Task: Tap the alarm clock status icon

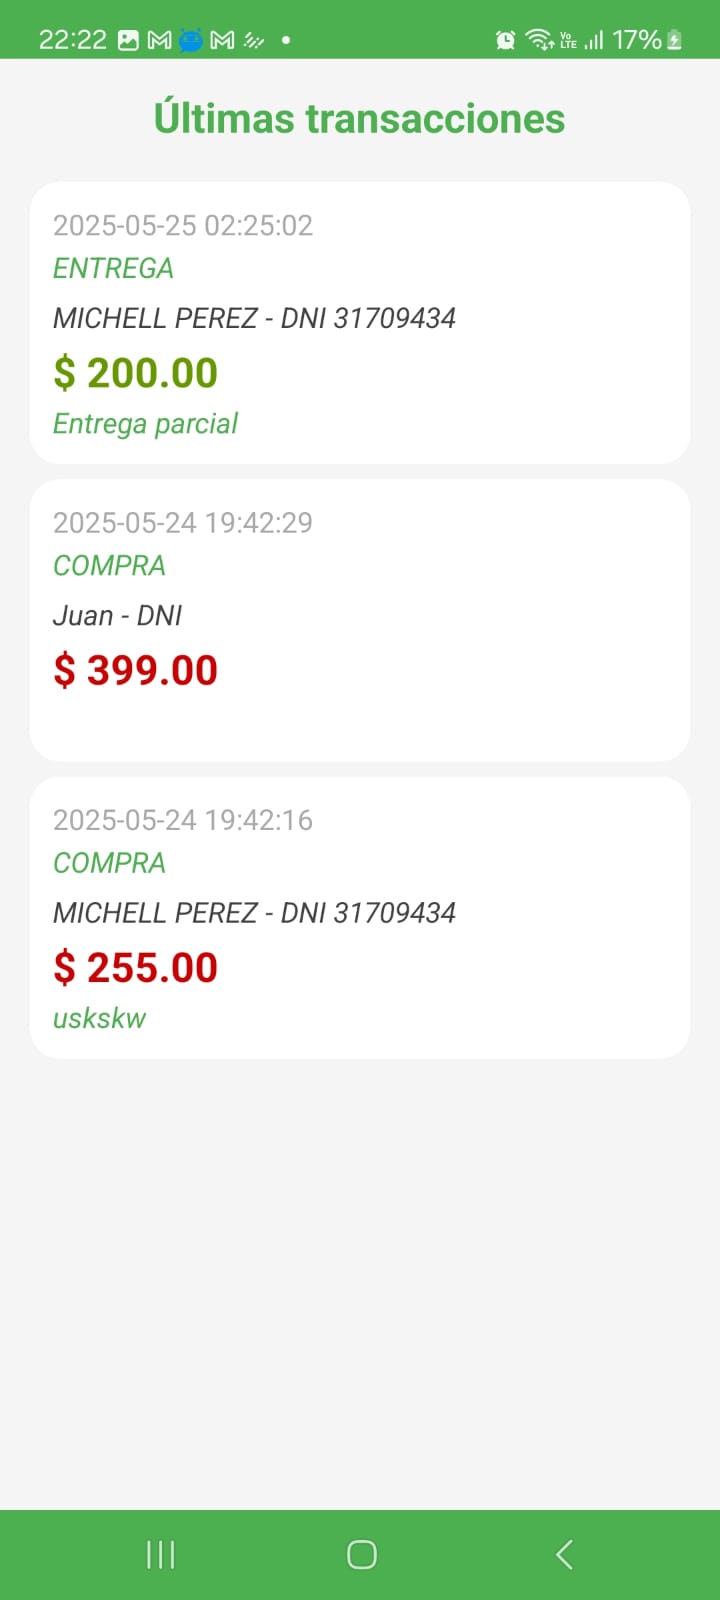Action: (506, 40)
